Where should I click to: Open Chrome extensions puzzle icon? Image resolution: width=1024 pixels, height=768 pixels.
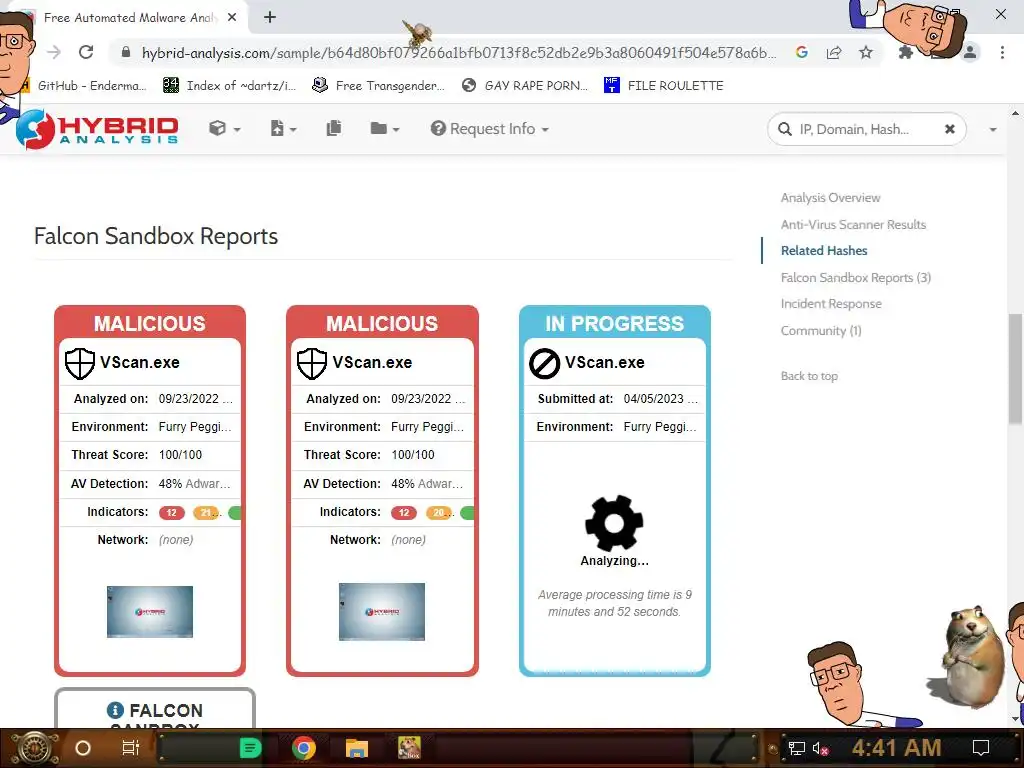(x=906, y=52)
